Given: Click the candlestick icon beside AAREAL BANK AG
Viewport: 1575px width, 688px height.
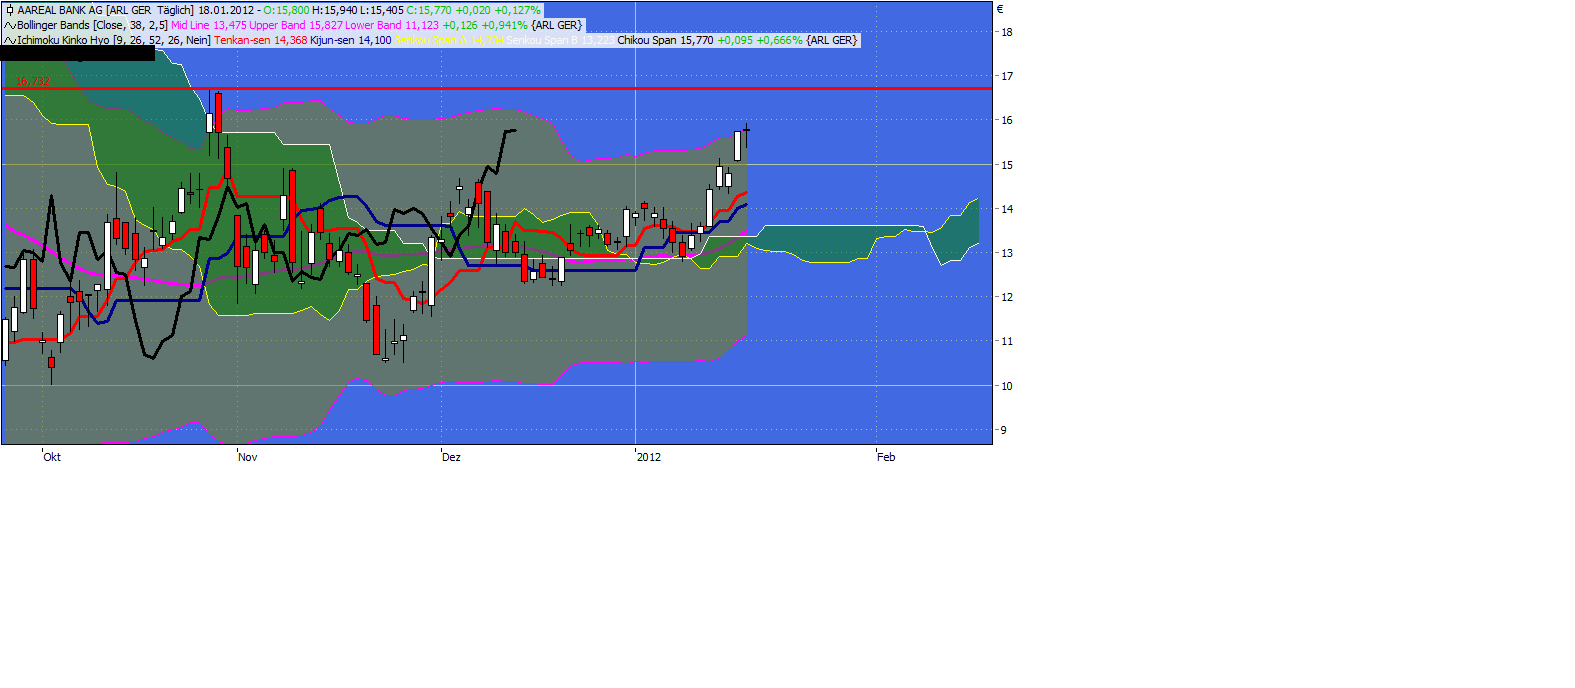Looking at the screenshot, I should 9,10.
